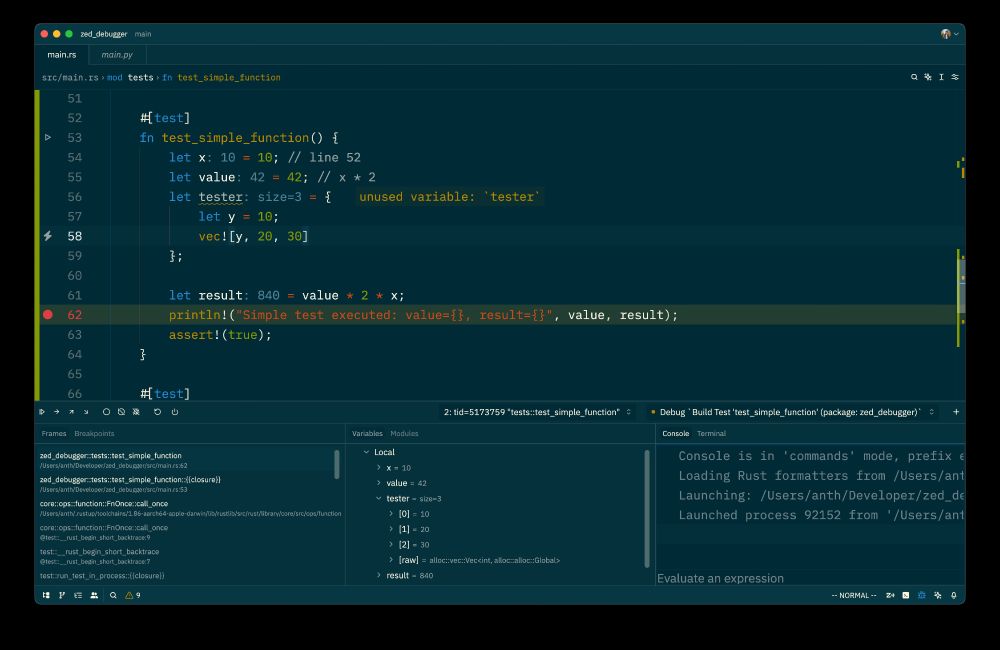Click the step out arrow icon
The image size is (1000, 650).
71,412
